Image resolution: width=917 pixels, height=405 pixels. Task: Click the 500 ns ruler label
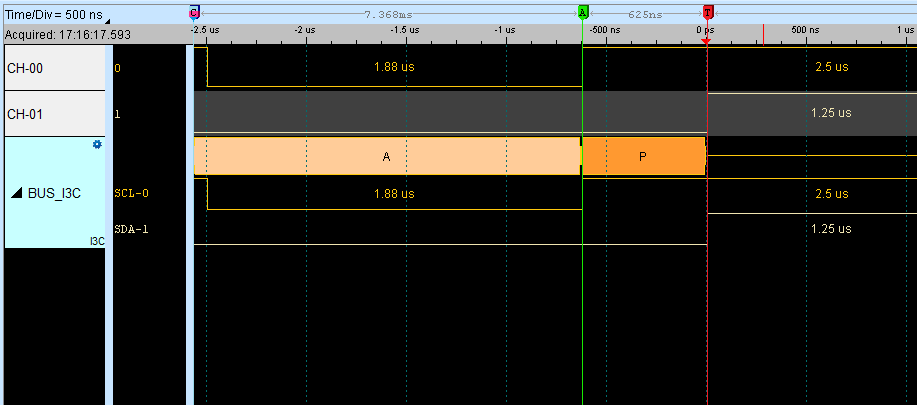(x=805, y=30)
